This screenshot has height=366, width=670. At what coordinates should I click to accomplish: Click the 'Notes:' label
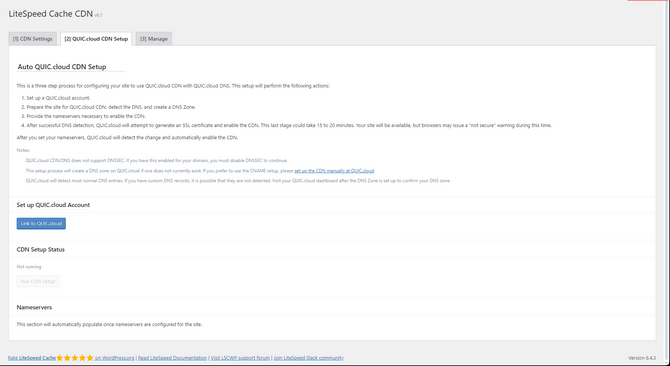click(x=23, y=150)
